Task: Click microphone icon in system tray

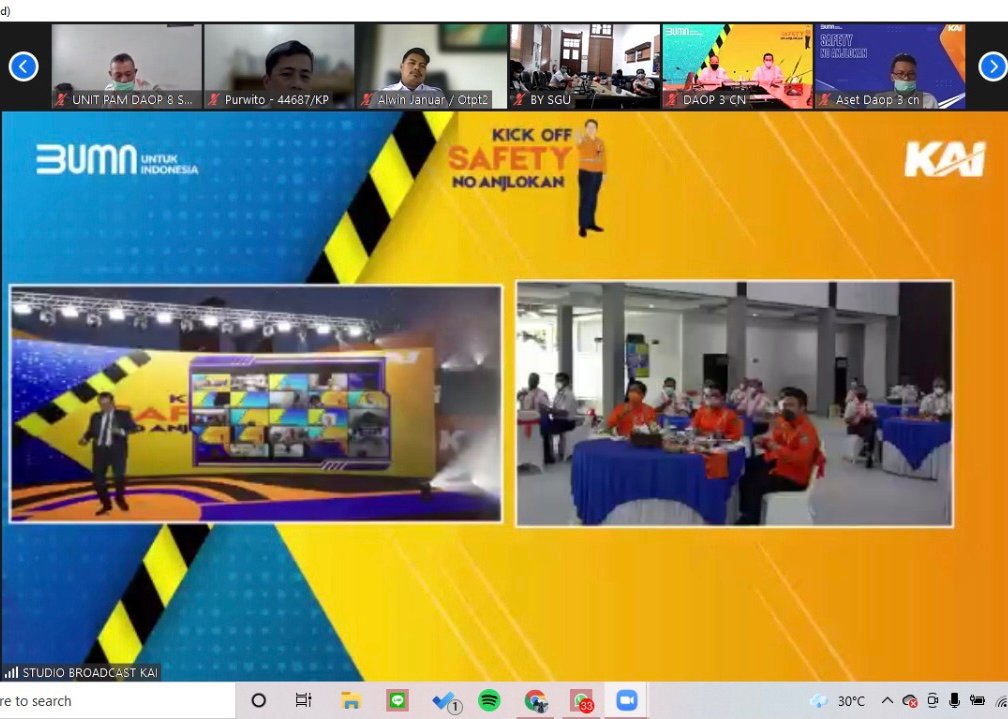Action: tap(955, 700)
